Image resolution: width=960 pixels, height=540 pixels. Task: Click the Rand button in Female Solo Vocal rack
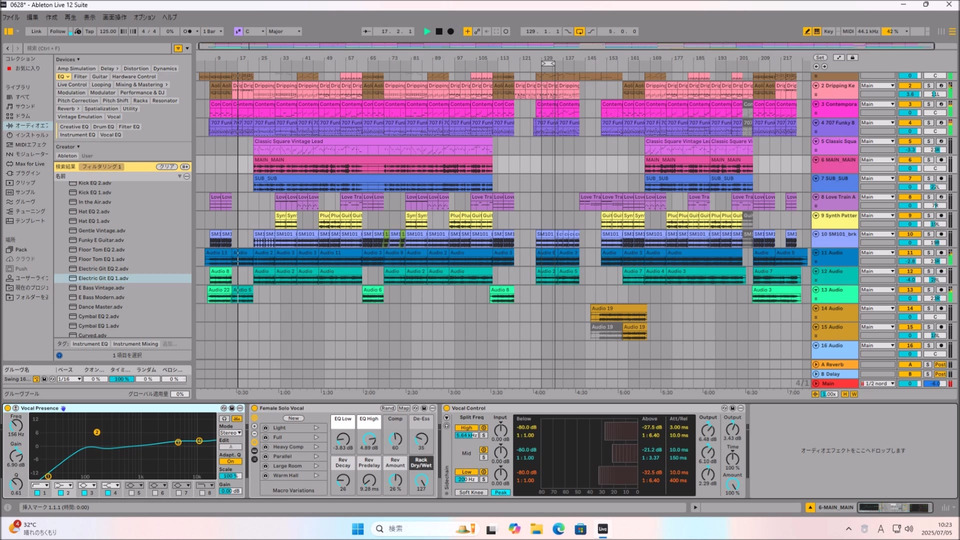pyautogui.click(x=386, y=408)
